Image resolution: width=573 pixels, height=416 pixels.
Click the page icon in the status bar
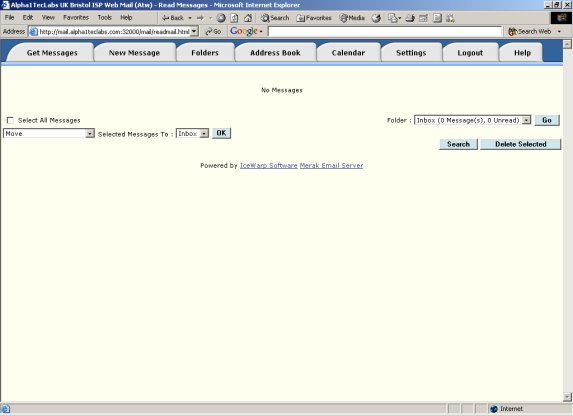tap(5, 409)
